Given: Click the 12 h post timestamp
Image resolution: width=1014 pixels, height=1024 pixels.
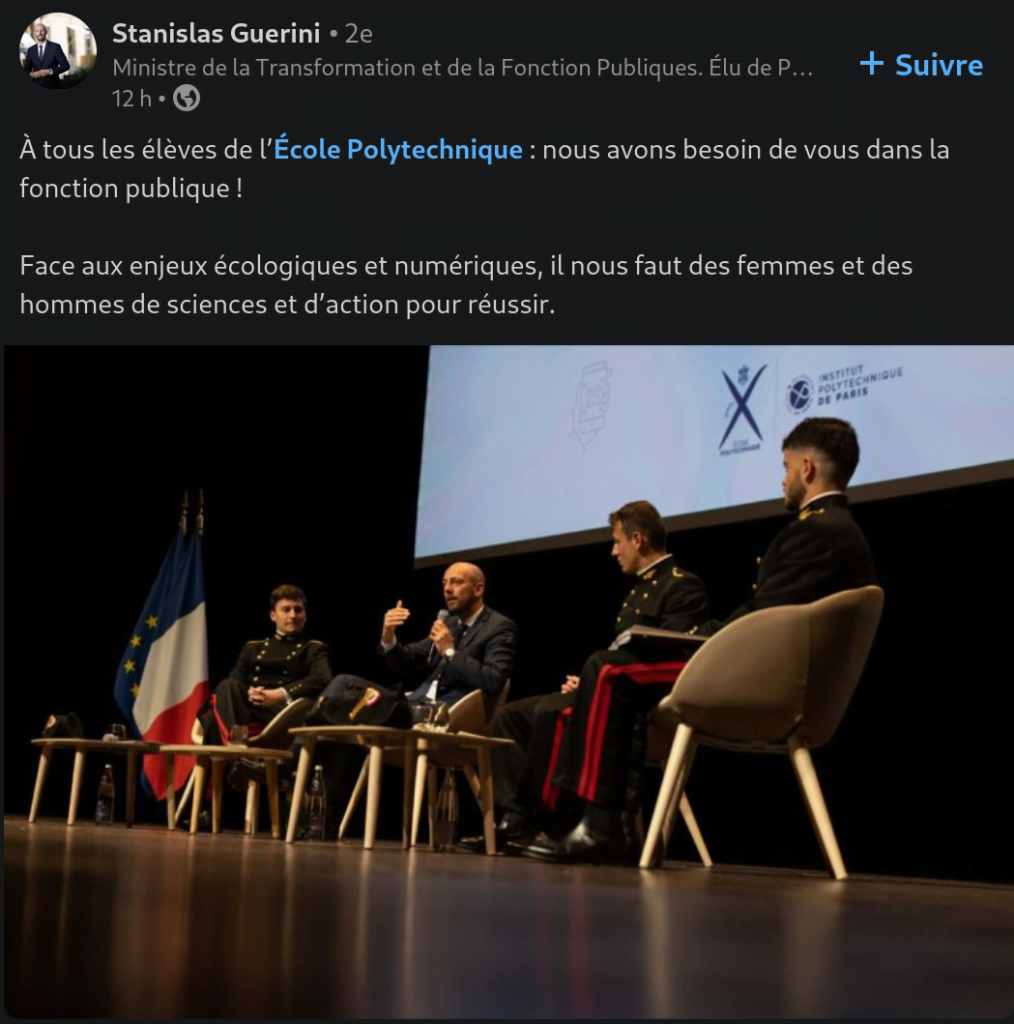Looking at the screenshot, I should (131, 99).
